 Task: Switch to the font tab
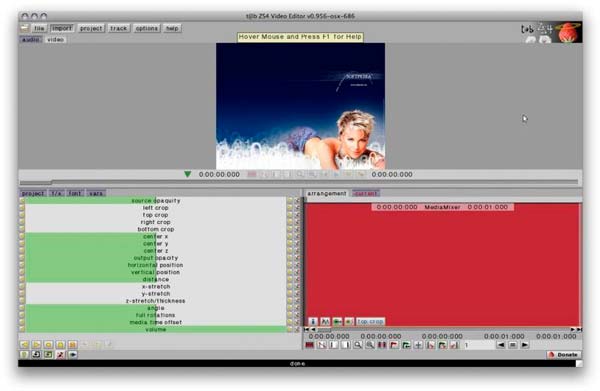pyautogui.click(x=75, y=193)
